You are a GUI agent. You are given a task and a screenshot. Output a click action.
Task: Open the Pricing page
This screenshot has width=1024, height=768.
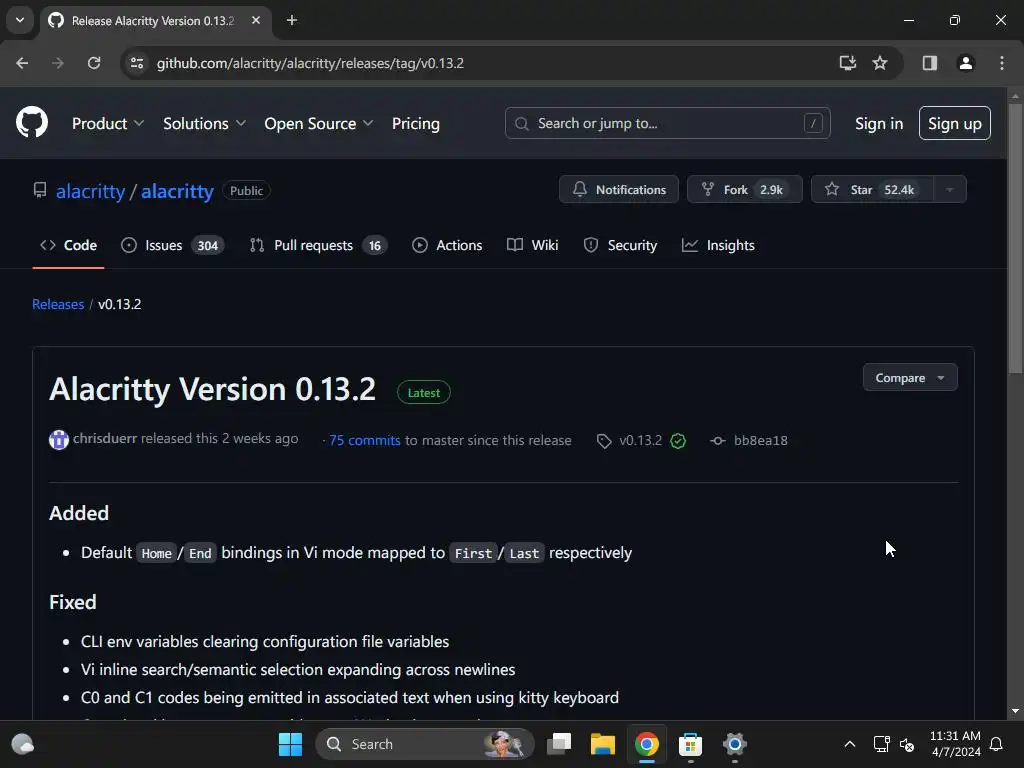tap(415, 123)
